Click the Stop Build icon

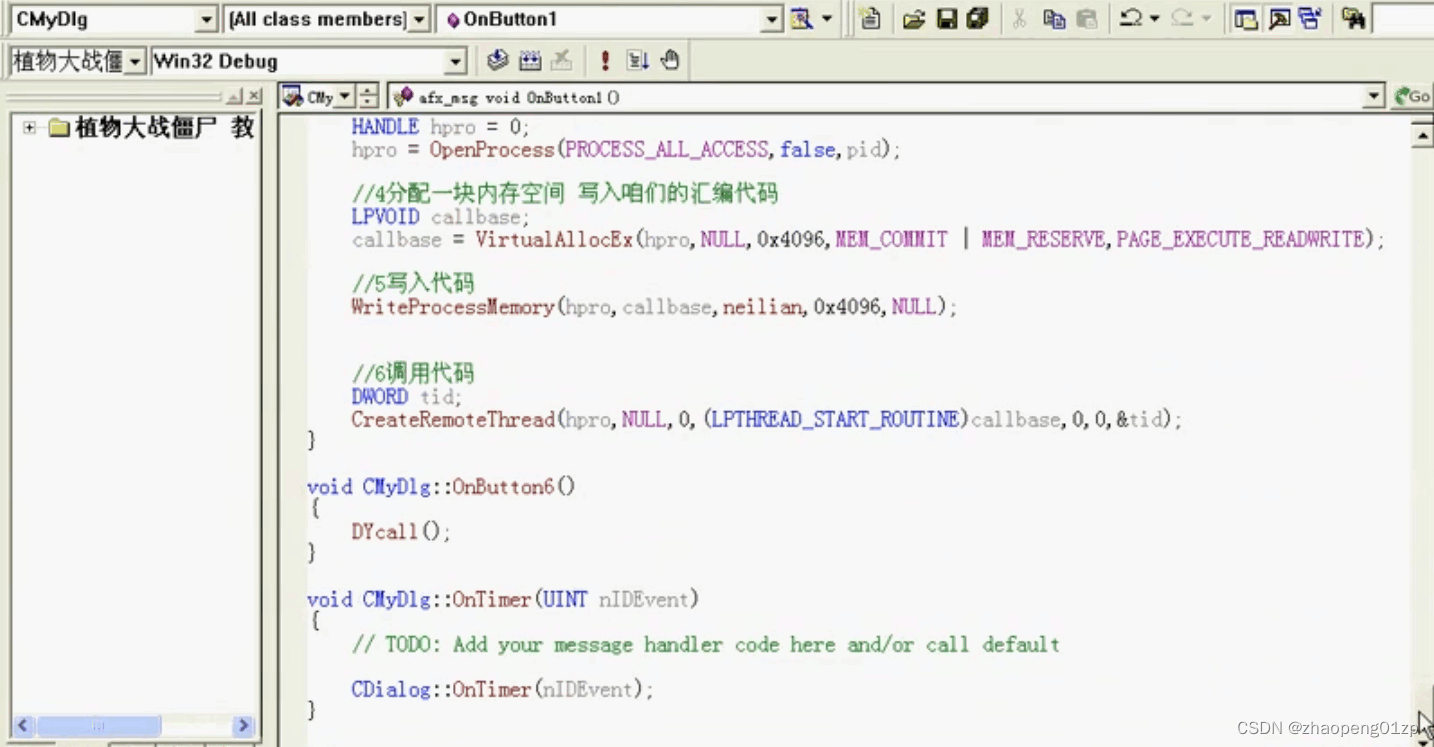click(562, 61)
